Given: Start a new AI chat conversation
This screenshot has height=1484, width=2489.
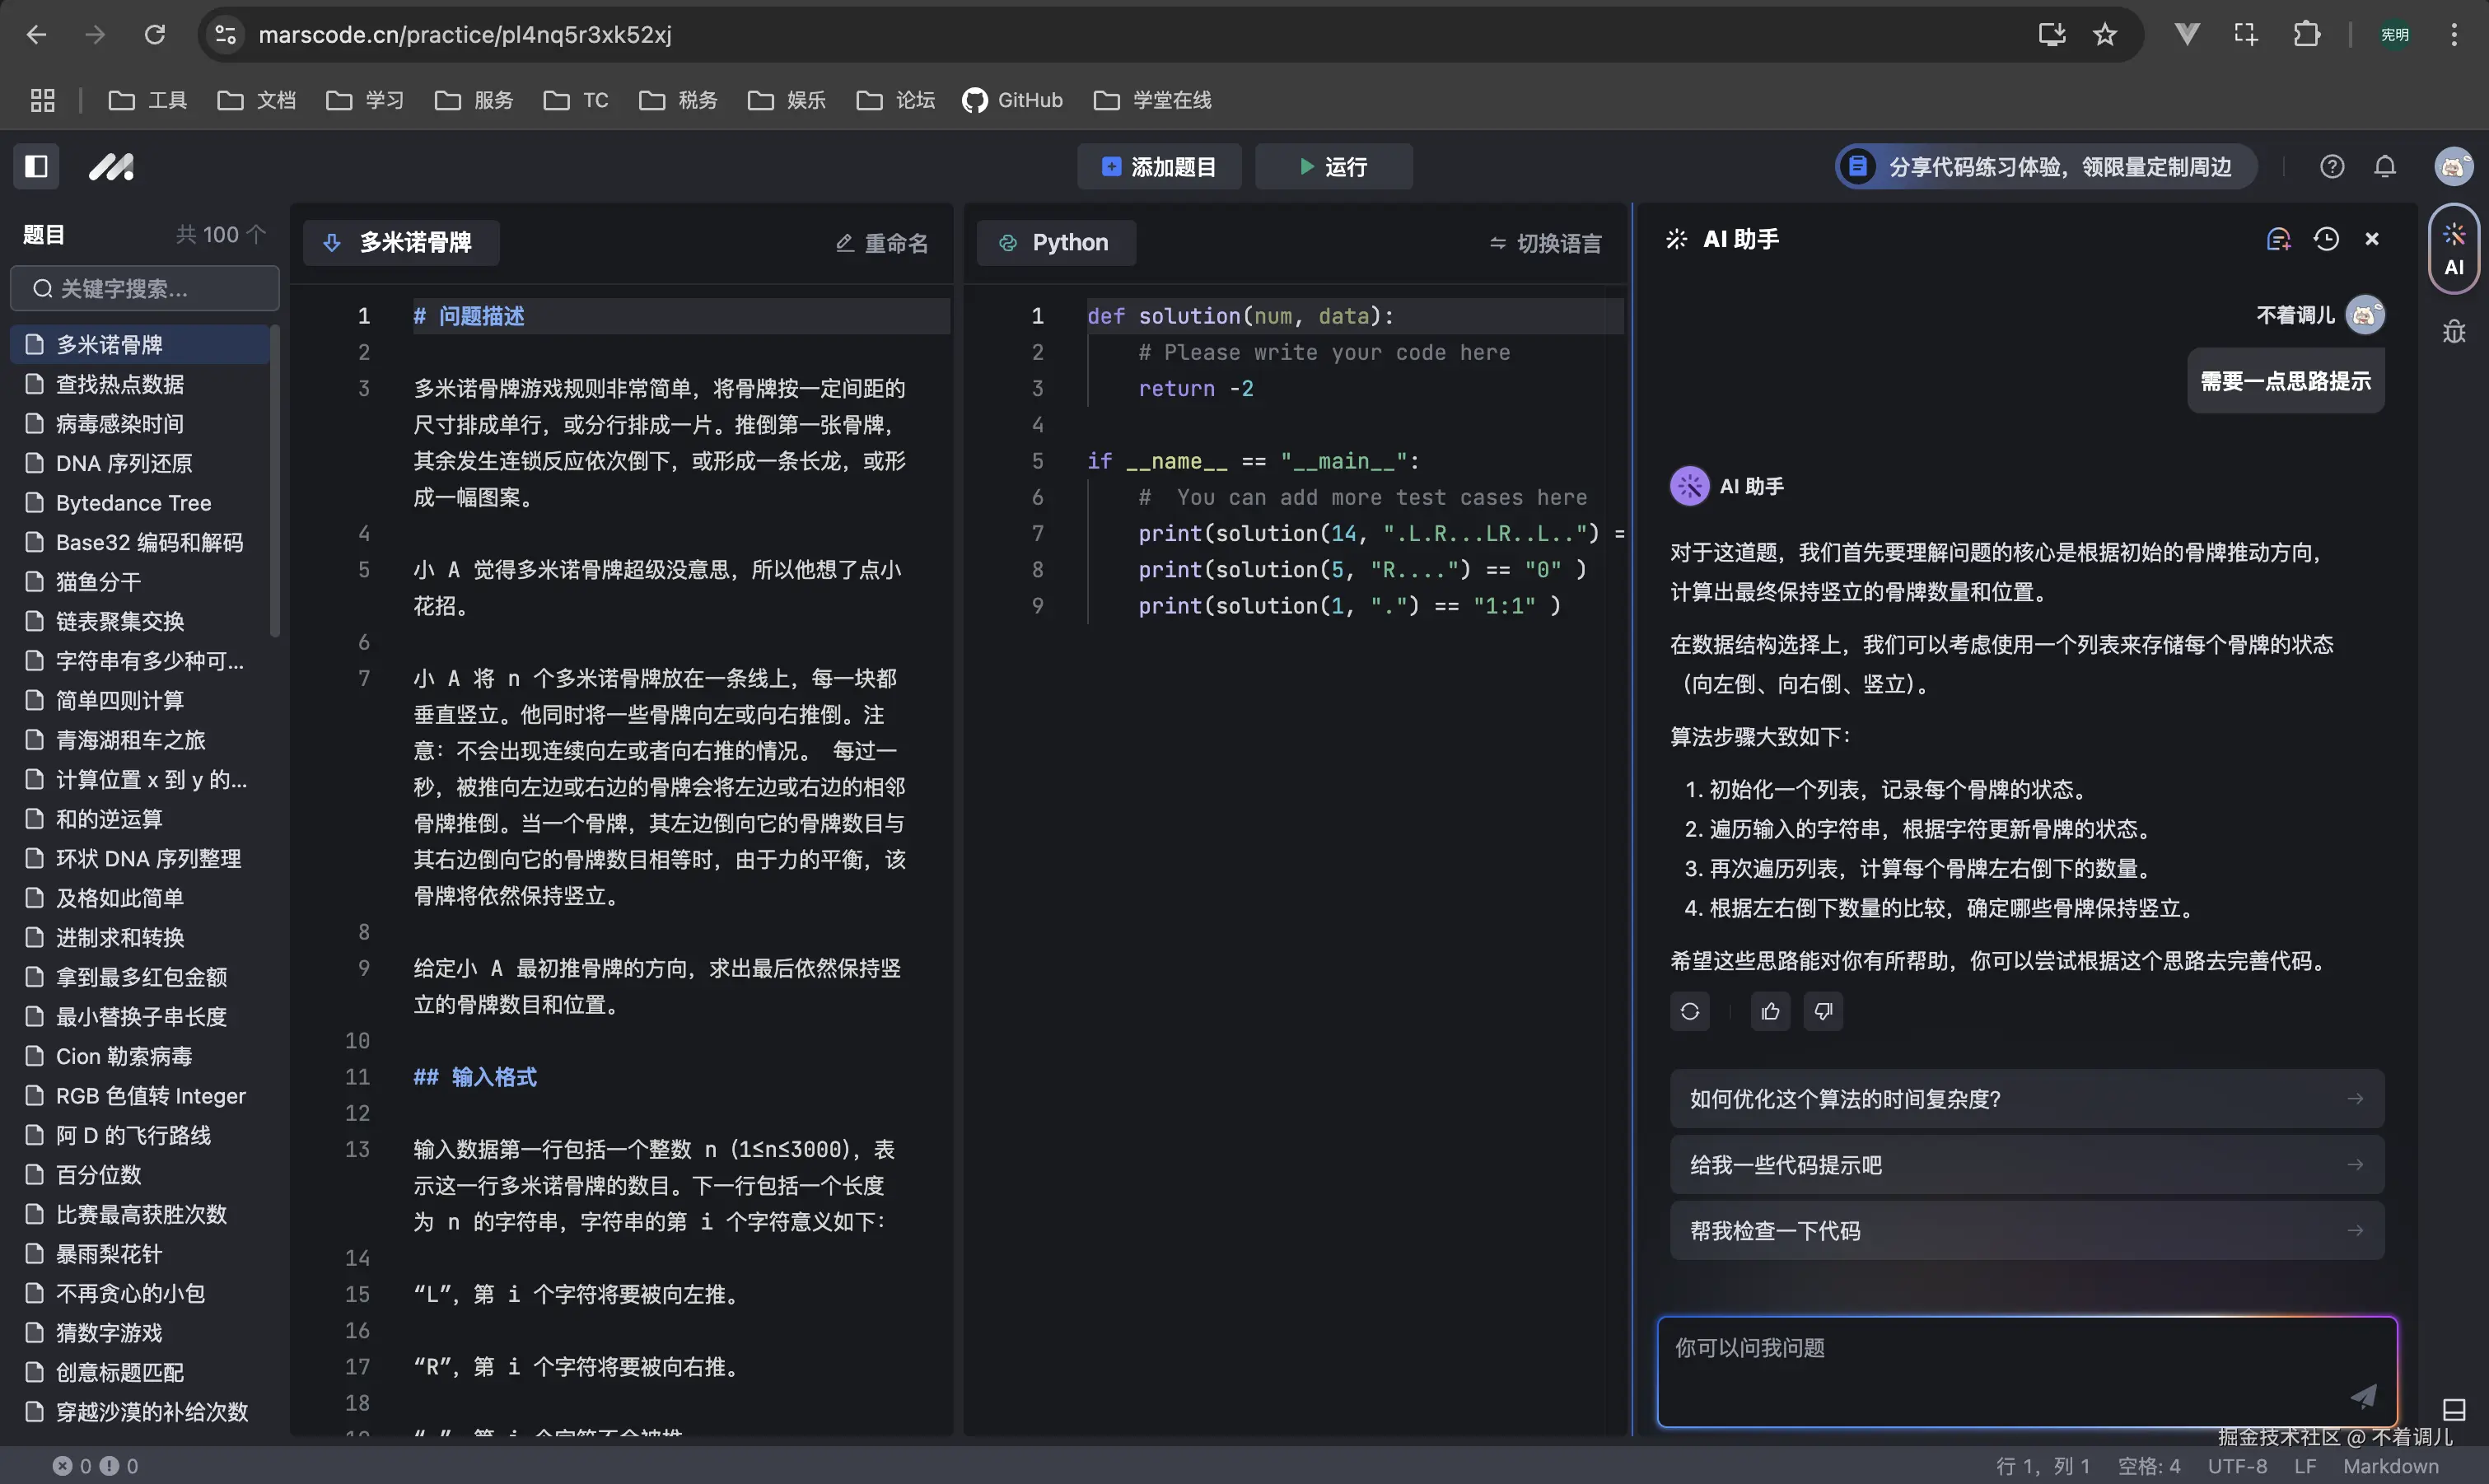Looking at the screenshot, I should pyautogui.click(x=2280, y=239).
